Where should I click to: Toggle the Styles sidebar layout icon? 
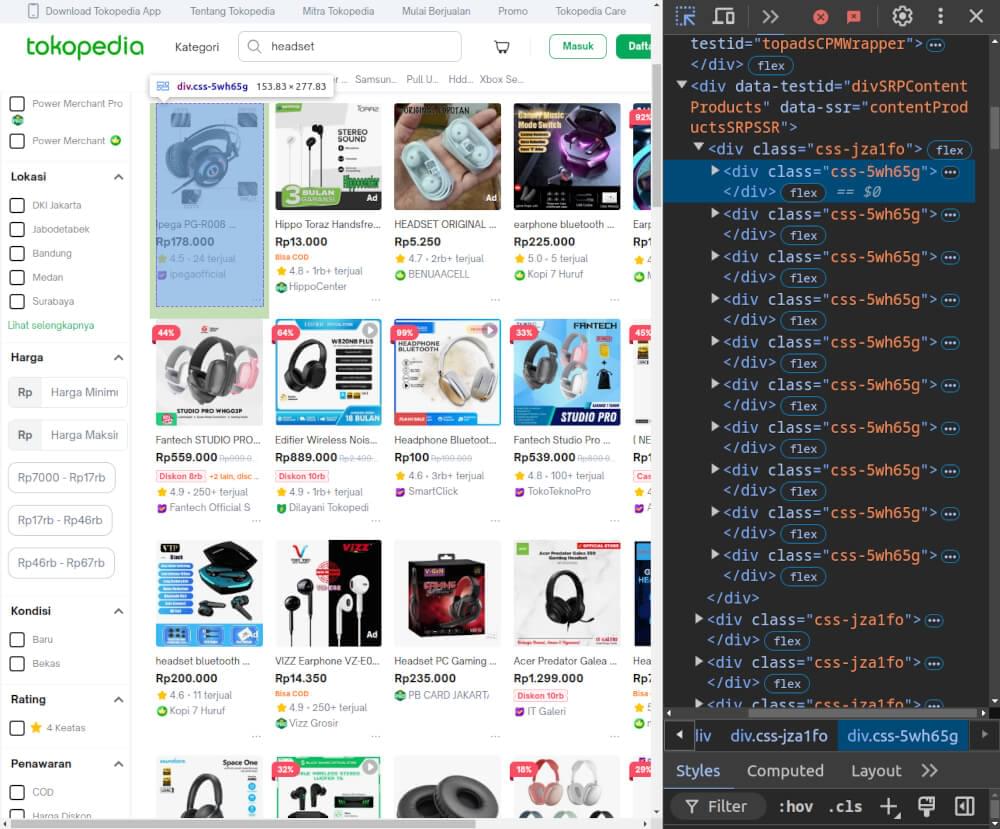[962, 806]
